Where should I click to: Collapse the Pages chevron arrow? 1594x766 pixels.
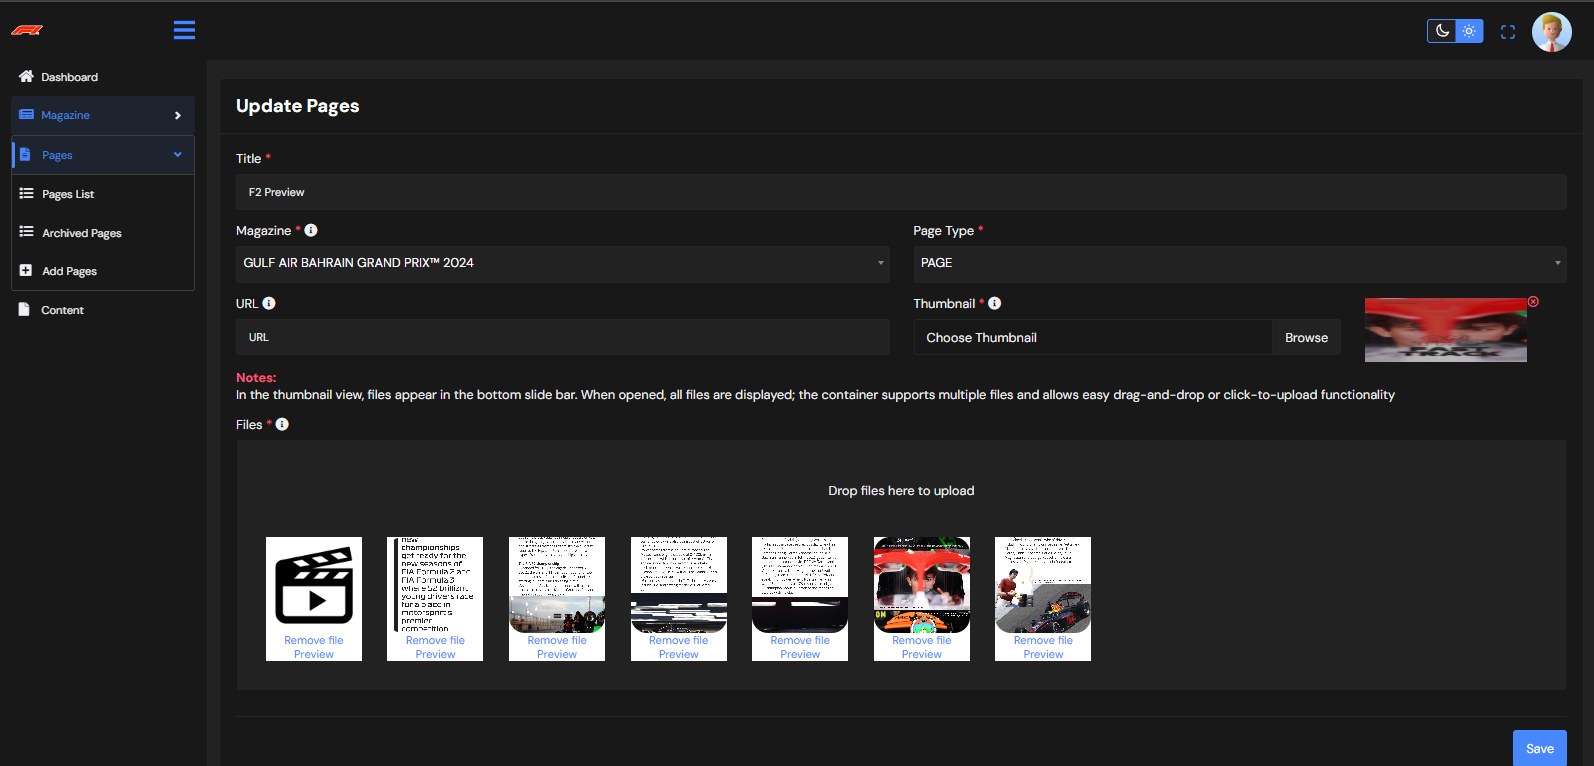pyautogui.click(x=178, y=155)
